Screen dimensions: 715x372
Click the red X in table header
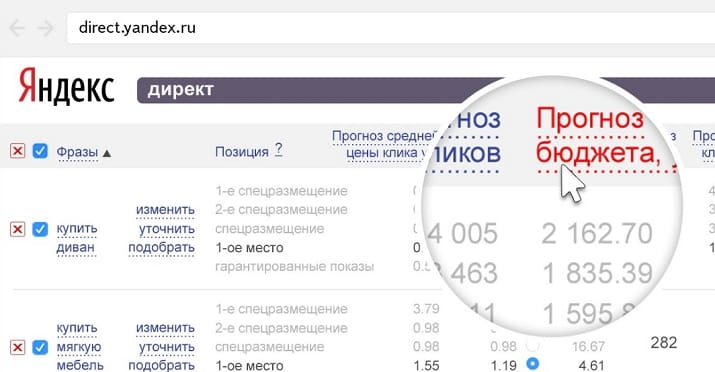tap(17, 150)
